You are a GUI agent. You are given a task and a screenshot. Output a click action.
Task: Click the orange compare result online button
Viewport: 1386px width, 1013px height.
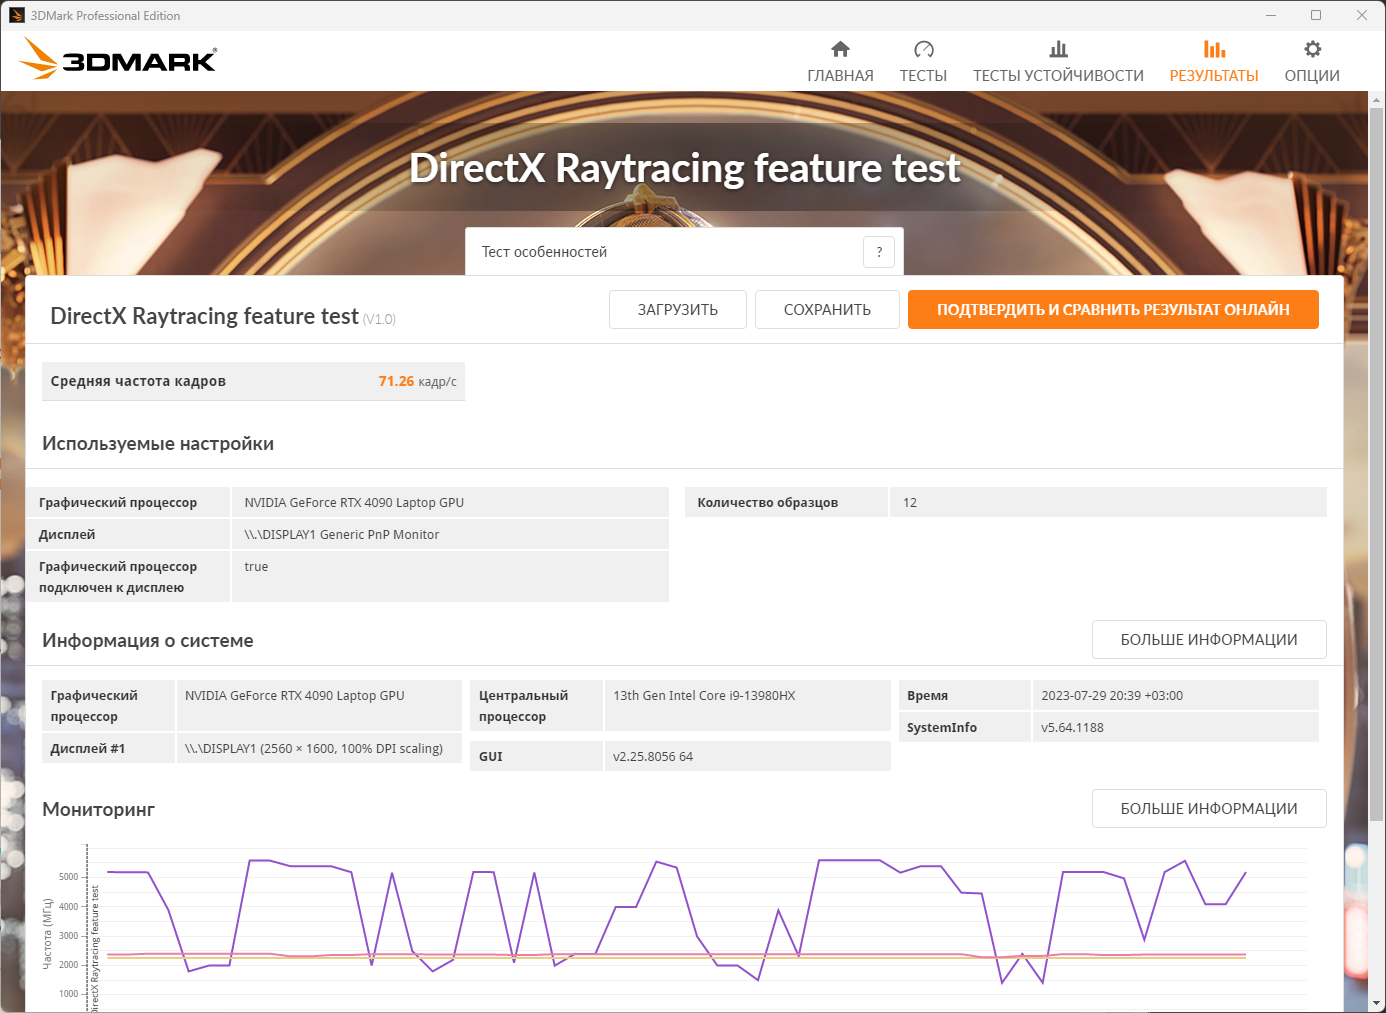(x=1112, y=310)
